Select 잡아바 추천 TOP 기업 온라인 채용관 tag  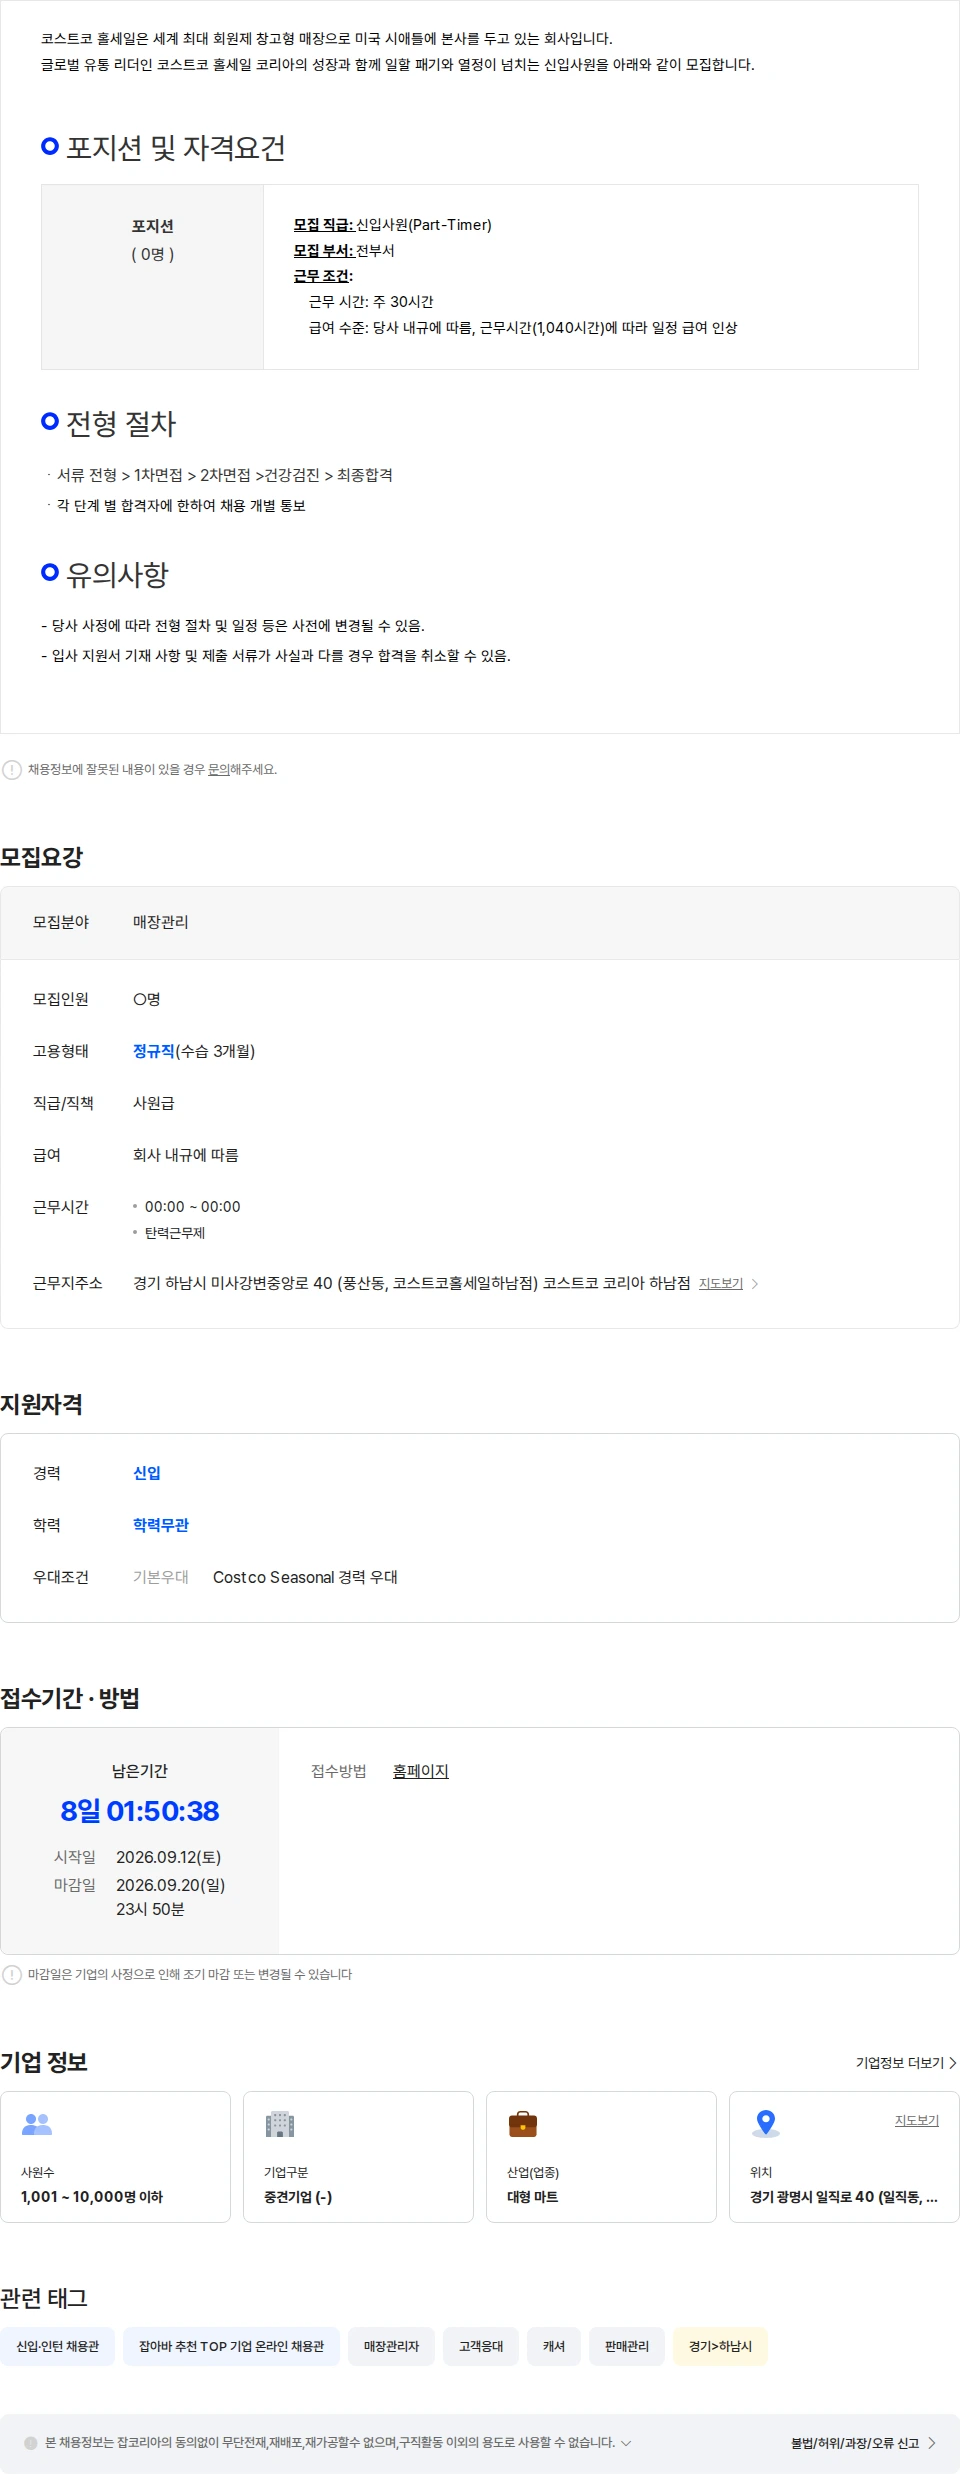point(231,2346)
